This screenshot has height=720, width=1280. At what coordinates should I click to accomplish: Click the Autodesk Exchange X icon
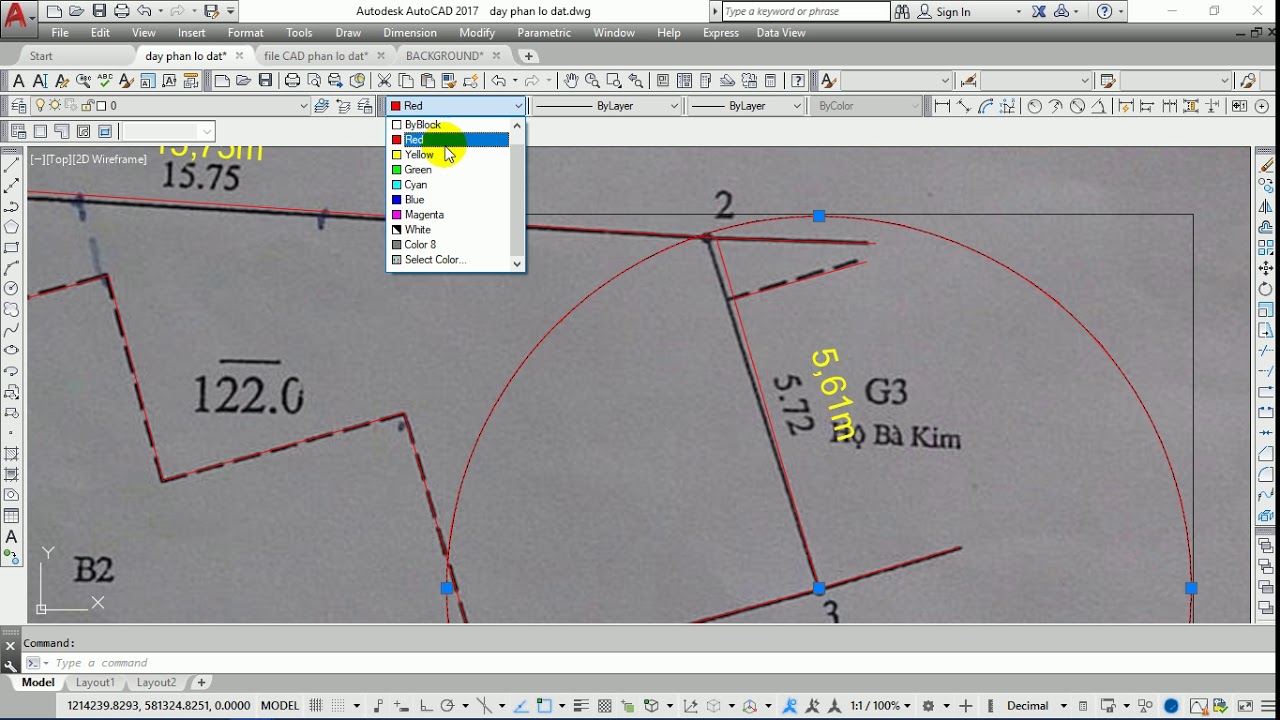(x=1039, y=11)
